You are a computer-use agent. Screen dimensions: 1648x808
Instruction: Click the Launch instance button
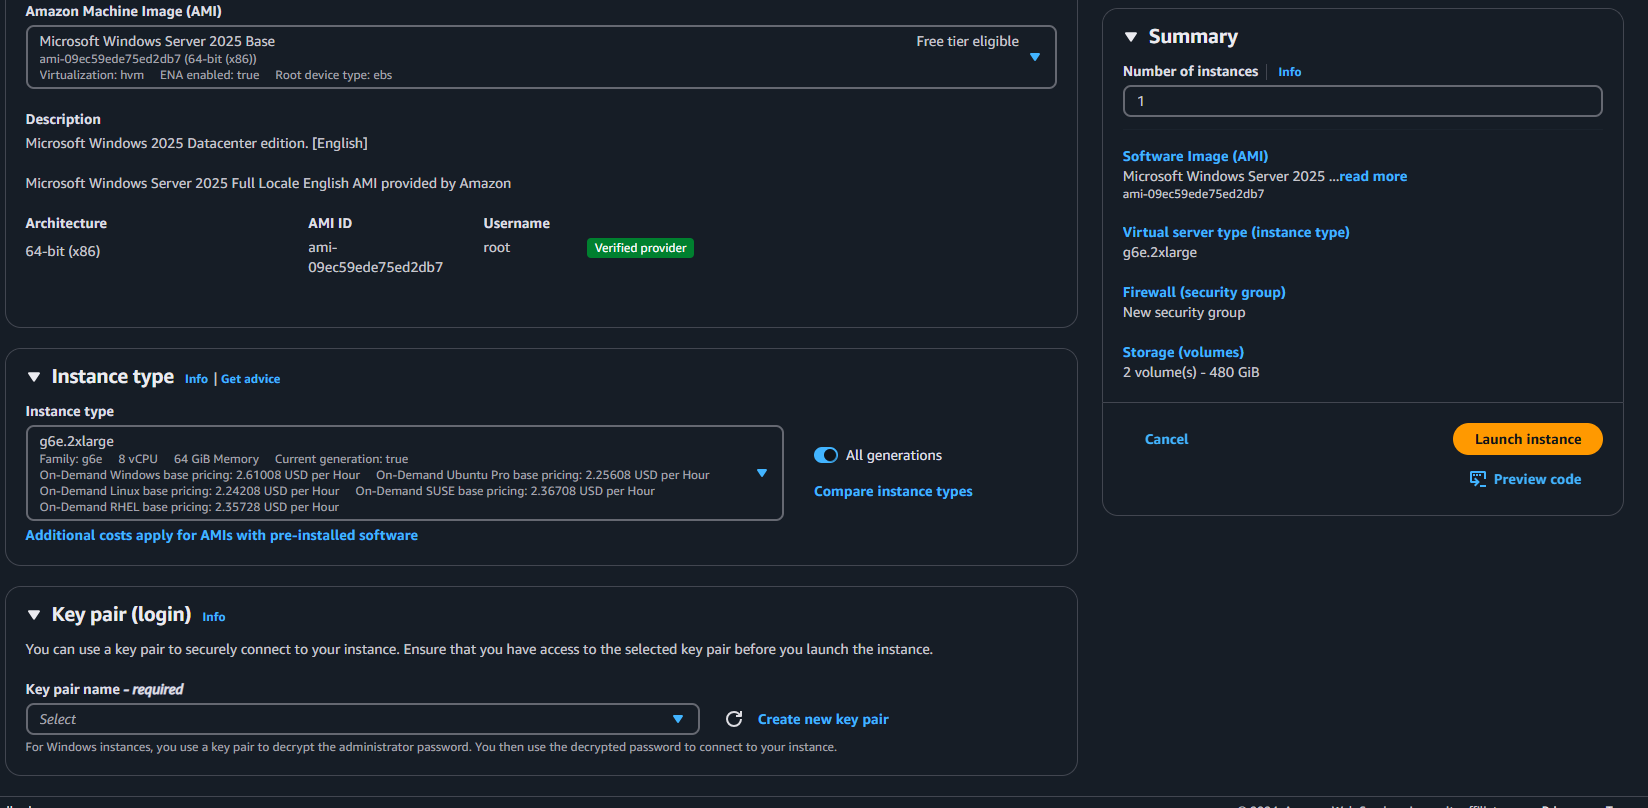pyautogui.click(x=1527, y=439)
